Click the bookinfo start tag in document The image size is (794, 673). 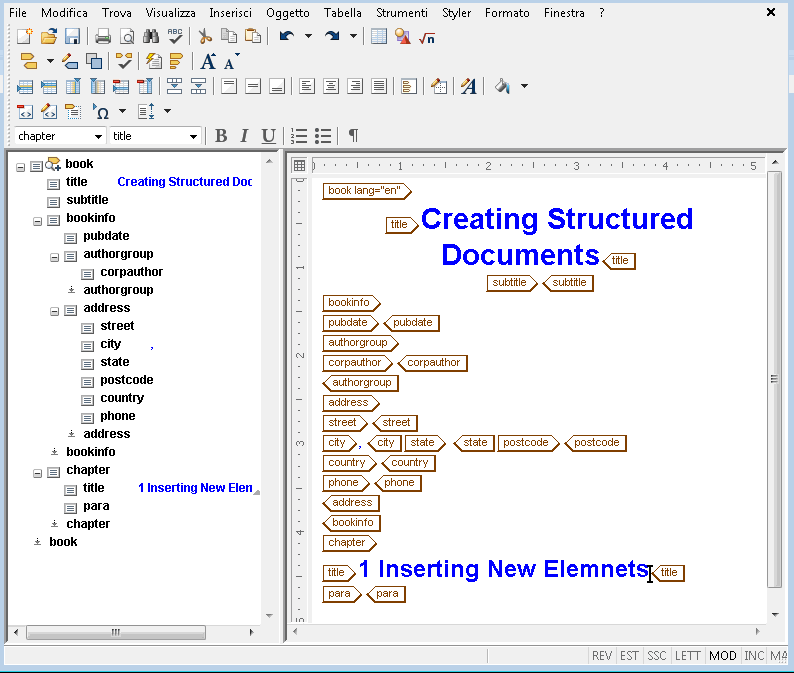coord(351,303)
